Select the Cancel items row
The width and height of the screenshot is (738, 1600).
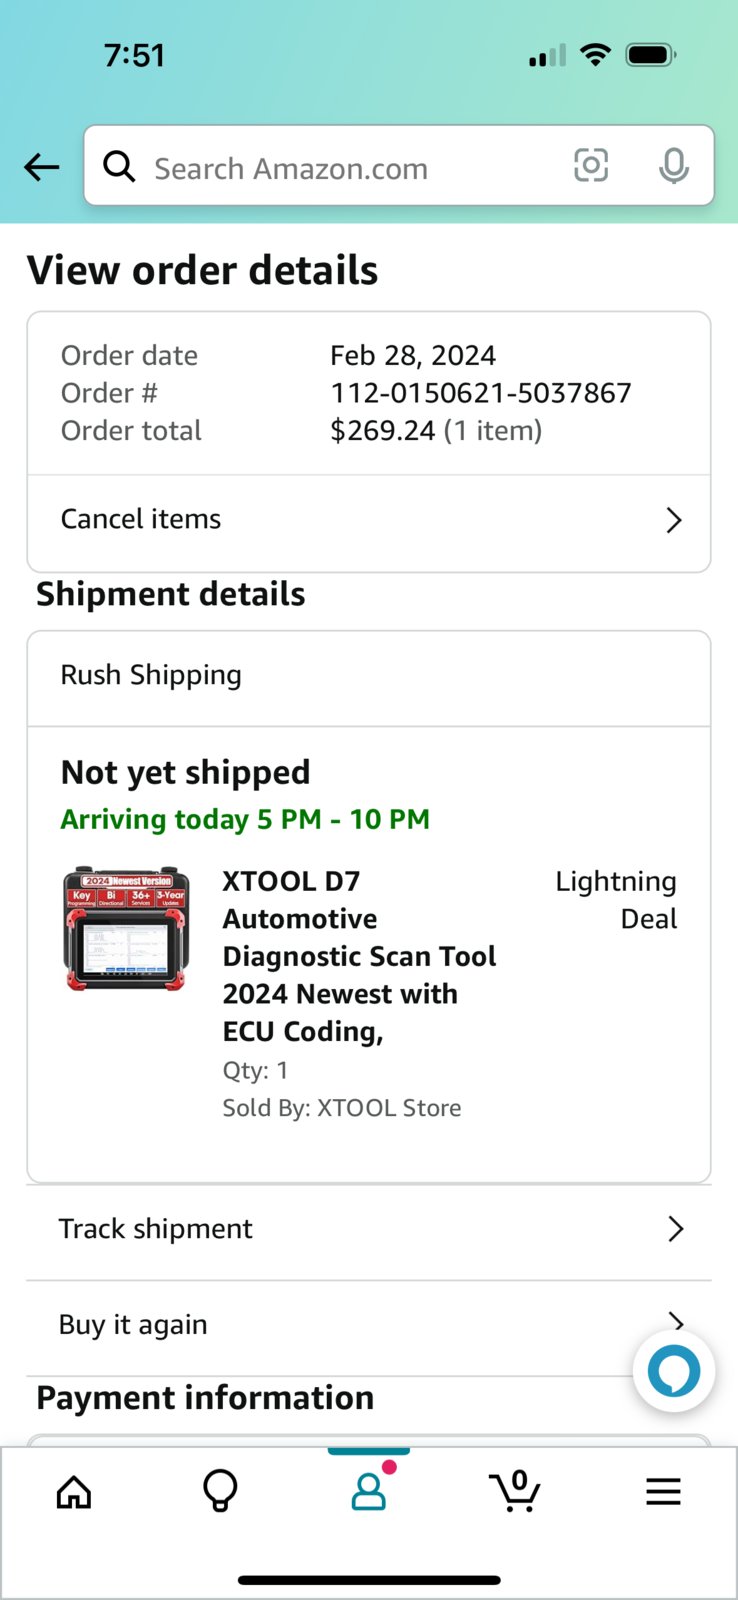coord(369,520)
